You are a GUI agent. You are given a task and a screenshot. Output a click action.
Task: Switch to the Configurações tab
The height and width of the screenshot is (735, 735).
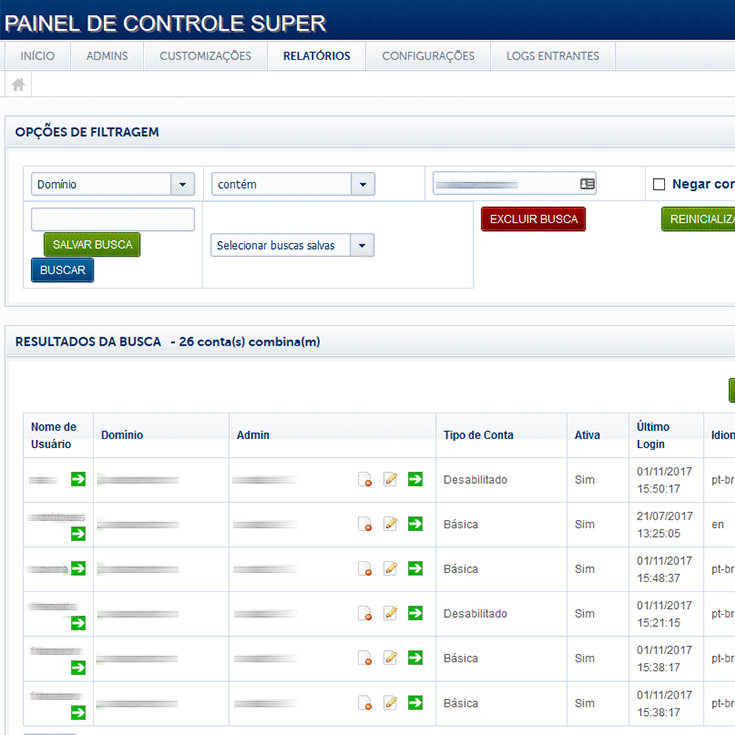[428, 56]
